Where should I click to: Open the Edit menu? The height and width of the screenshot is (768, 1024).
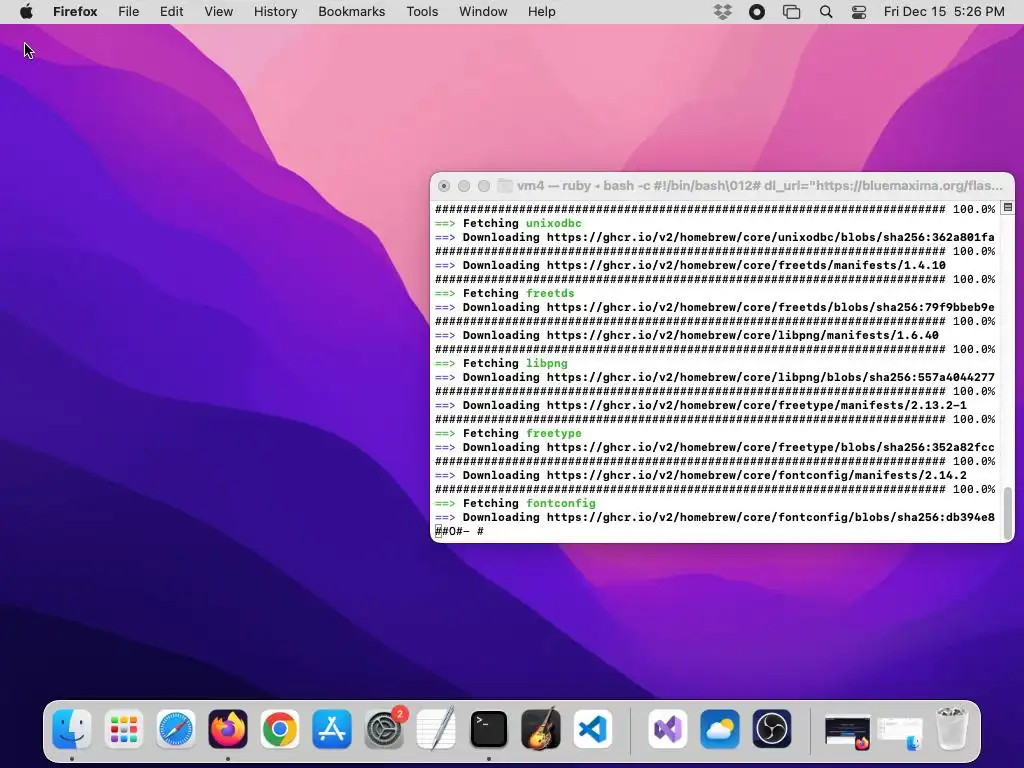click(x=171, y=12)
